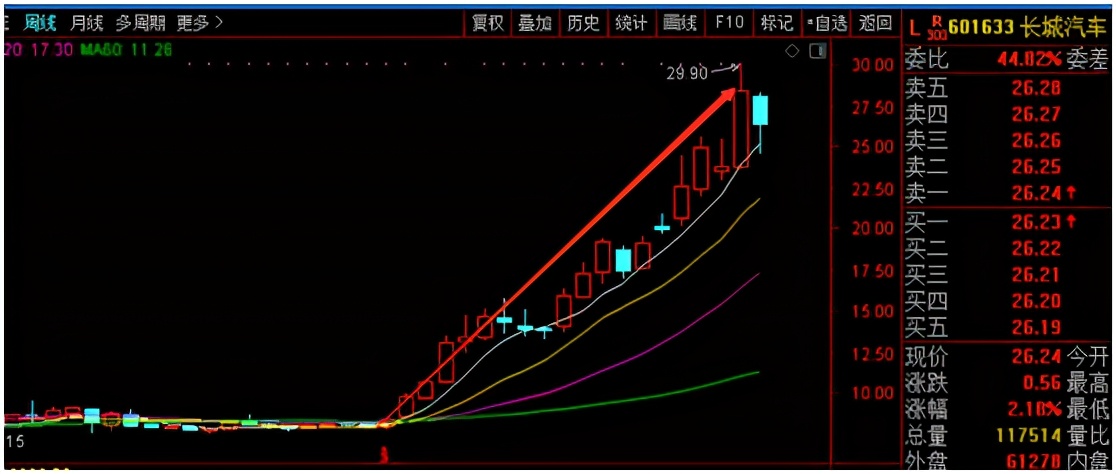
Task: Click the red marker below the chart baseline
Action: pyautogui.click(x=385, y=454)
